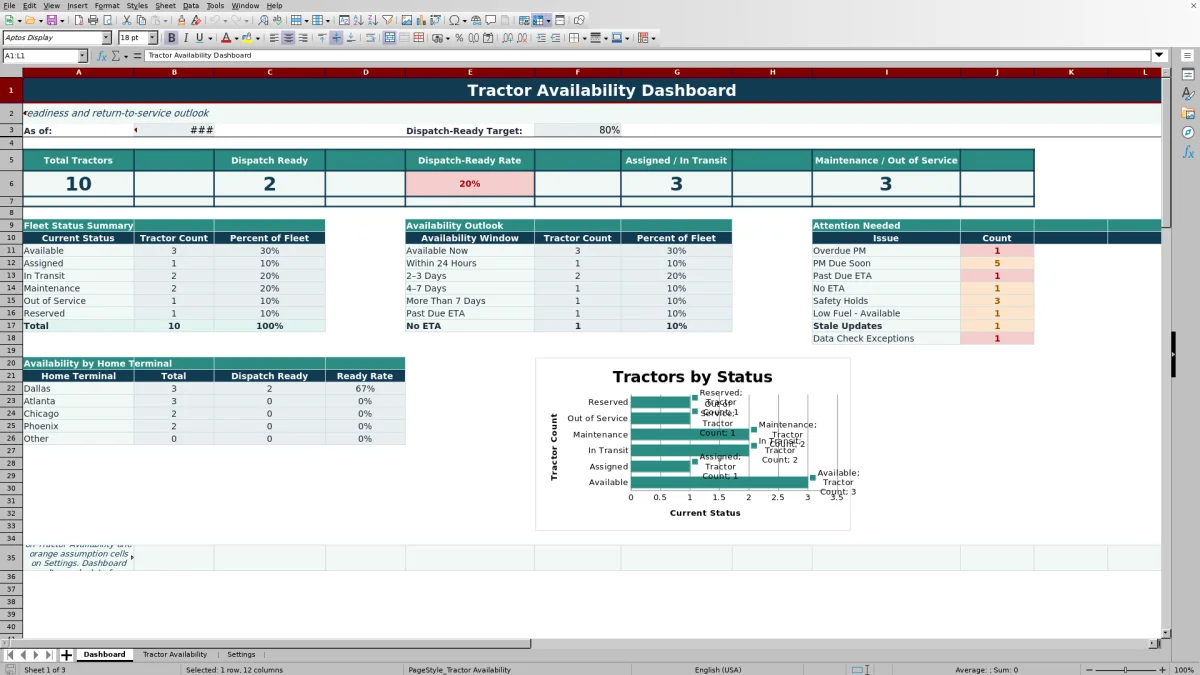Image resolution: width=1200 pixels, height=675 pixels.
Task: Toggle Center Vertically alignment
Action: pos(336,38)
